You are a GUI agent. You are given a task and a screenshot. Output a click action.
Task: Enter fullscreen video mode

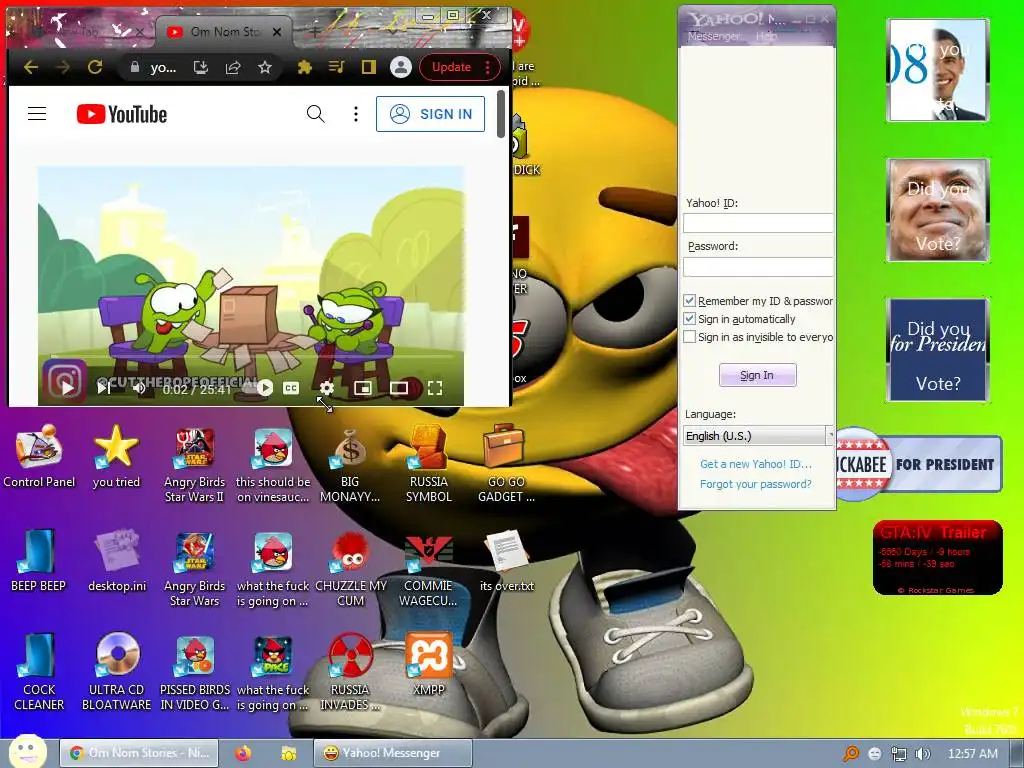click(435, 388)
